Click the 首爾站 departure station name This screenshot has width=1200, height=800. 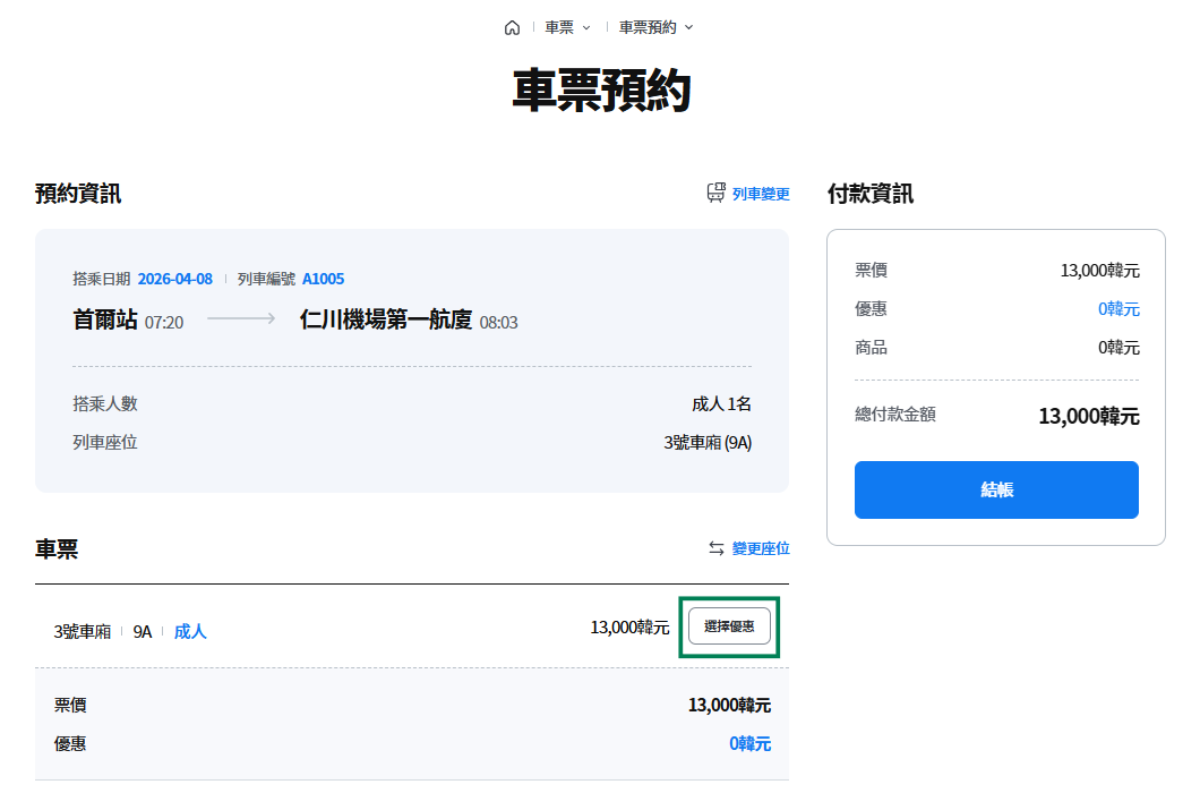pyautogui.click(x=105, y=320)
